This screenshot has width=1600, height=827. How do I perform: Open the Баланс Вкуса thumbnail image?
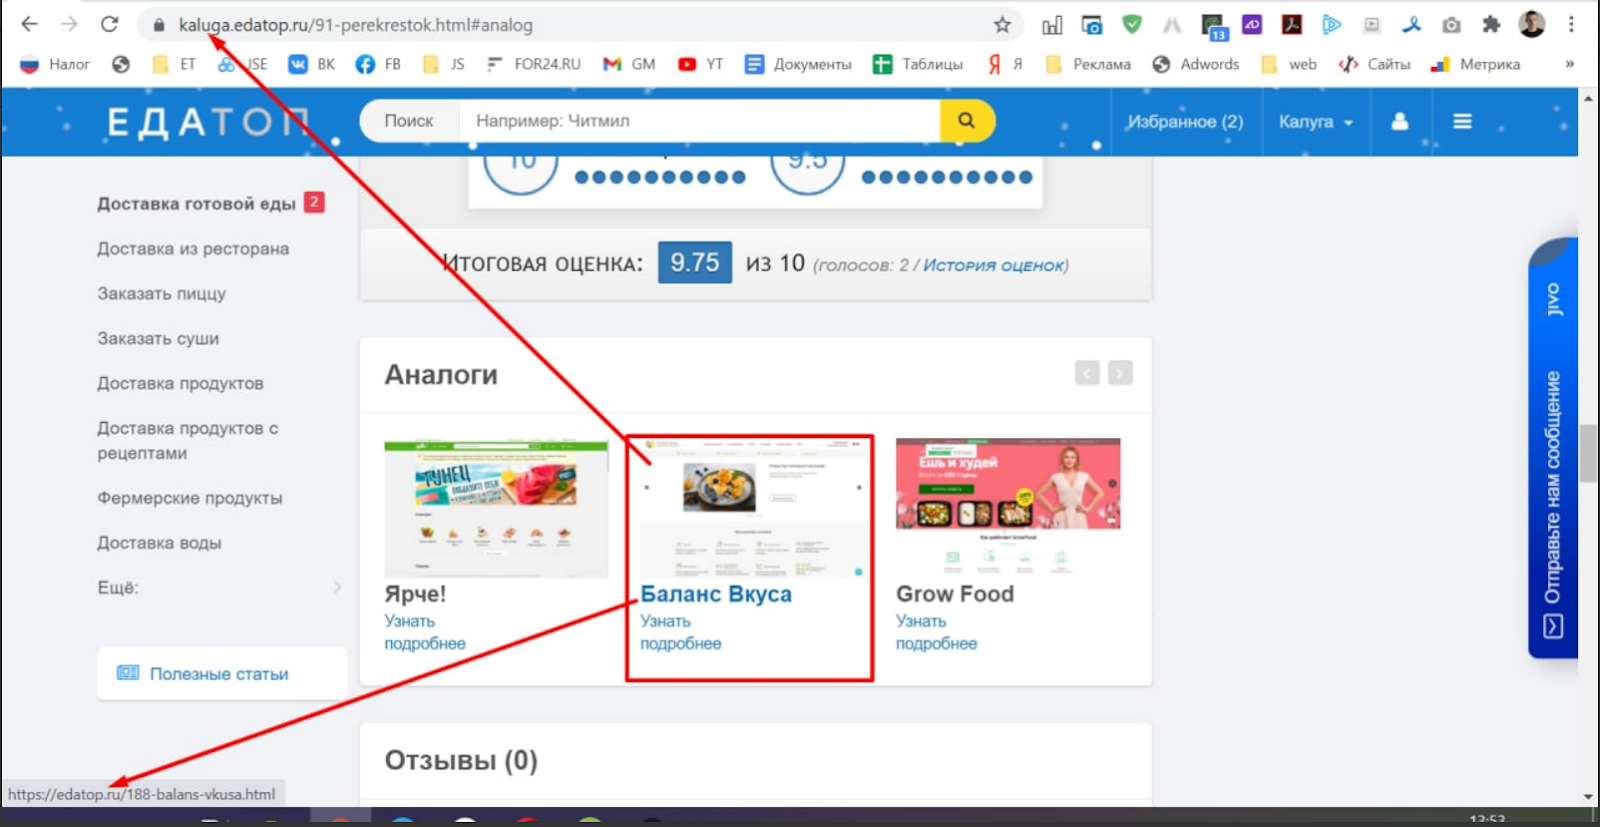752,508
